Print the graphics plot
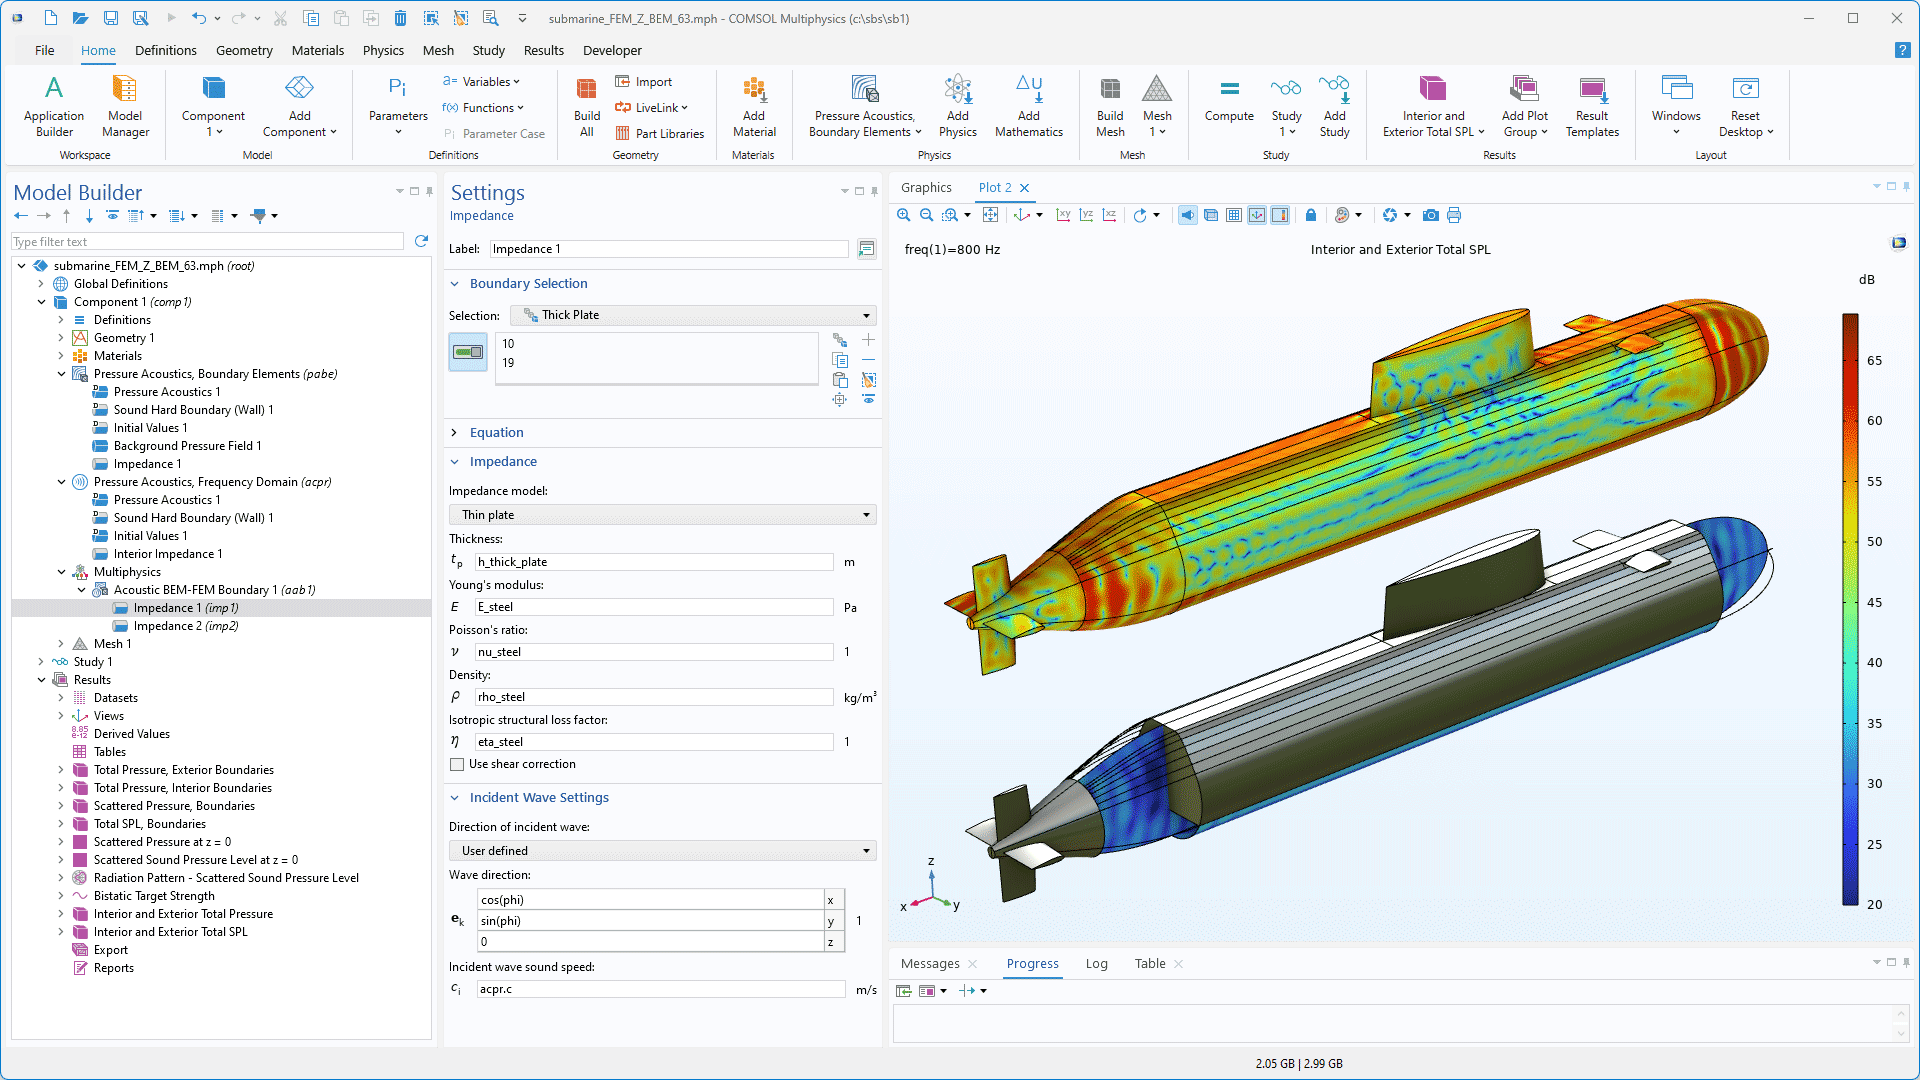1920x1080 pixels. click(x=1454, y=215)
